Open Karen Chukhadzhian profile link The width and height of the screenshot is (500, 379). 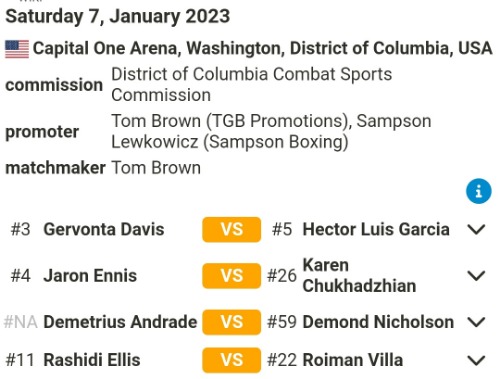pos(359,276)
